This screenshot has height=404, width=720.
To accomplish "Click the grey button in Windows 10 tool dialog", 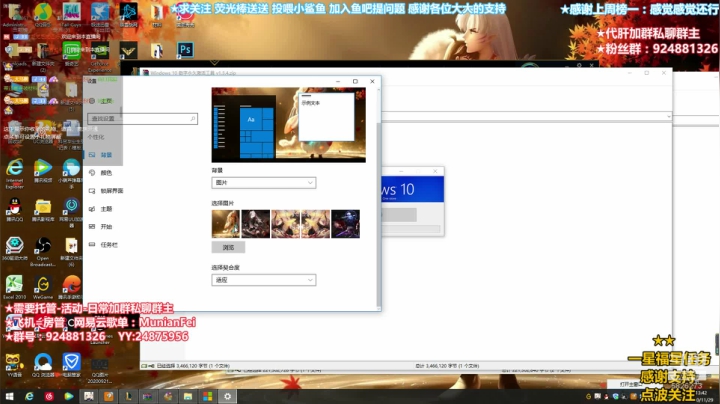I will pos(399,214).
